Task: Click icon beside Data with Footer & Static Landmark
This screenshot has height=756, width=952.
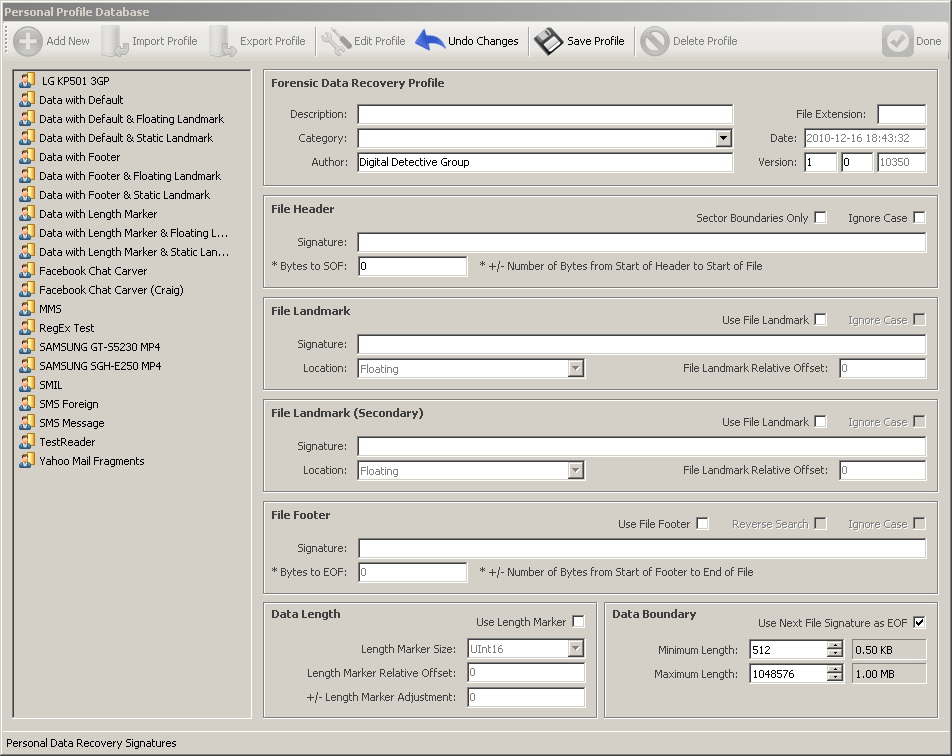Action: 27,194
